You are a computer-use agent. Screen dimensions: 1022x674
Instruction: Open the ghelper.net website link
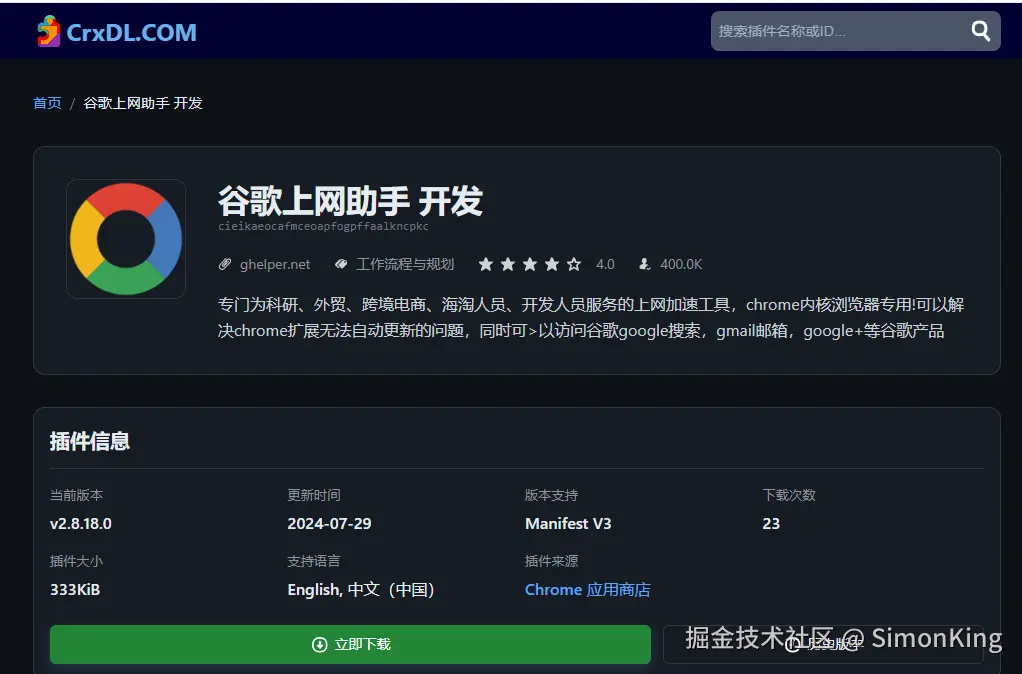275,264
